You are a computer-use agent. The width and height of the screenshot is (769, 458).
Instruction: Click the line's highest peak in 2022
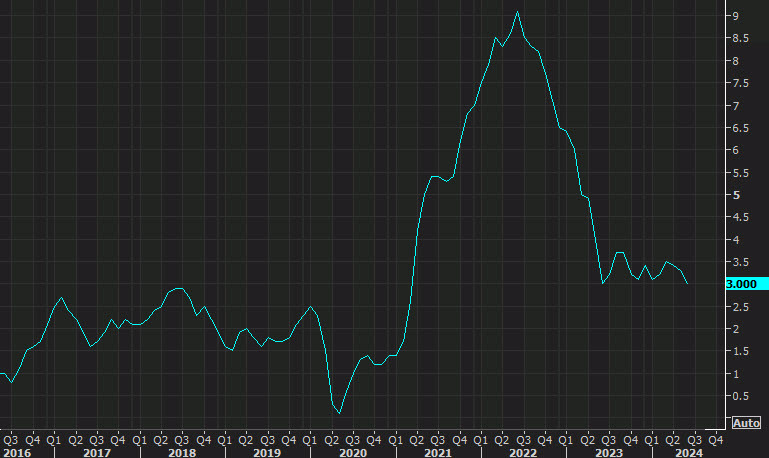pos(517,12)
